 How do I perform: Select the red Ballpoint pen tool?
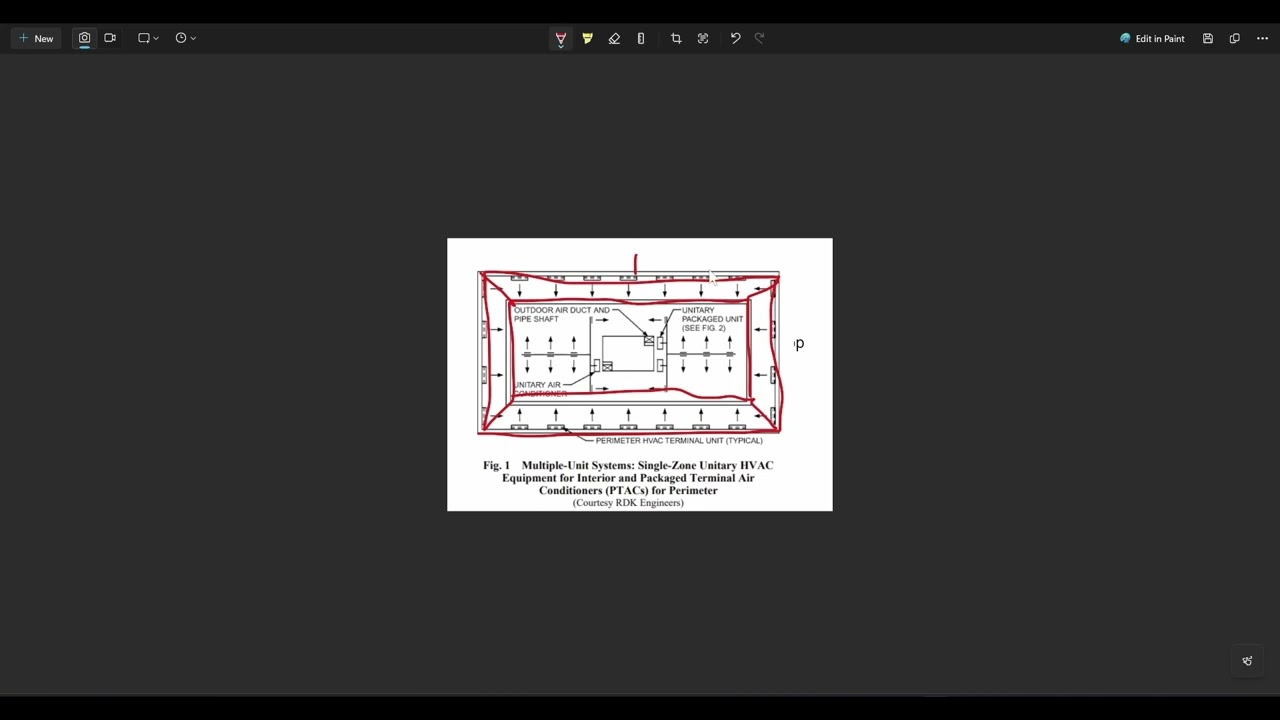click(x=561, y=38)
